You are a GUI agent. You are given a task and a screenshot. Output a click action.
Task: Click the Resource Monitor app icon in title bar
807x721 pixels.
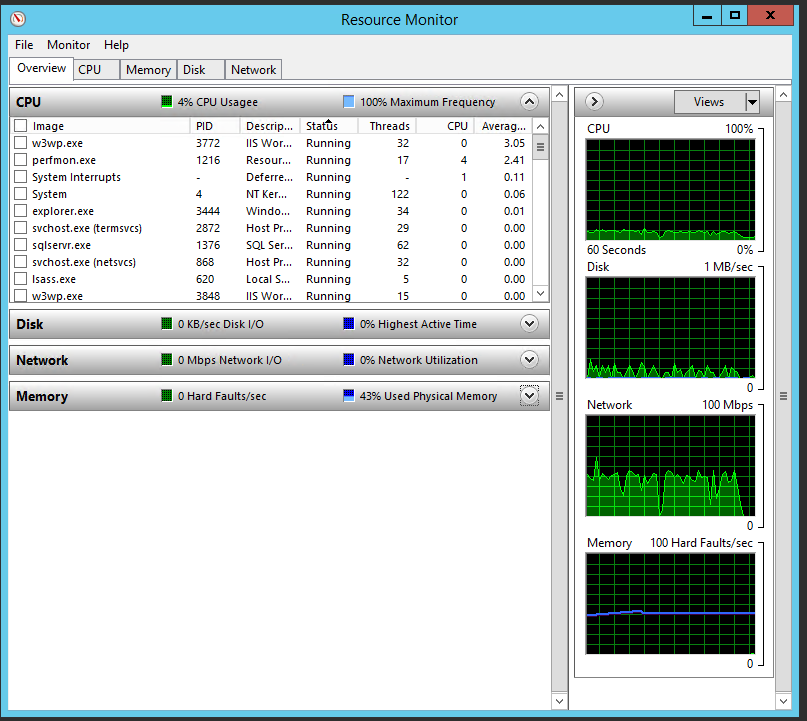click(x=18, y=19)
